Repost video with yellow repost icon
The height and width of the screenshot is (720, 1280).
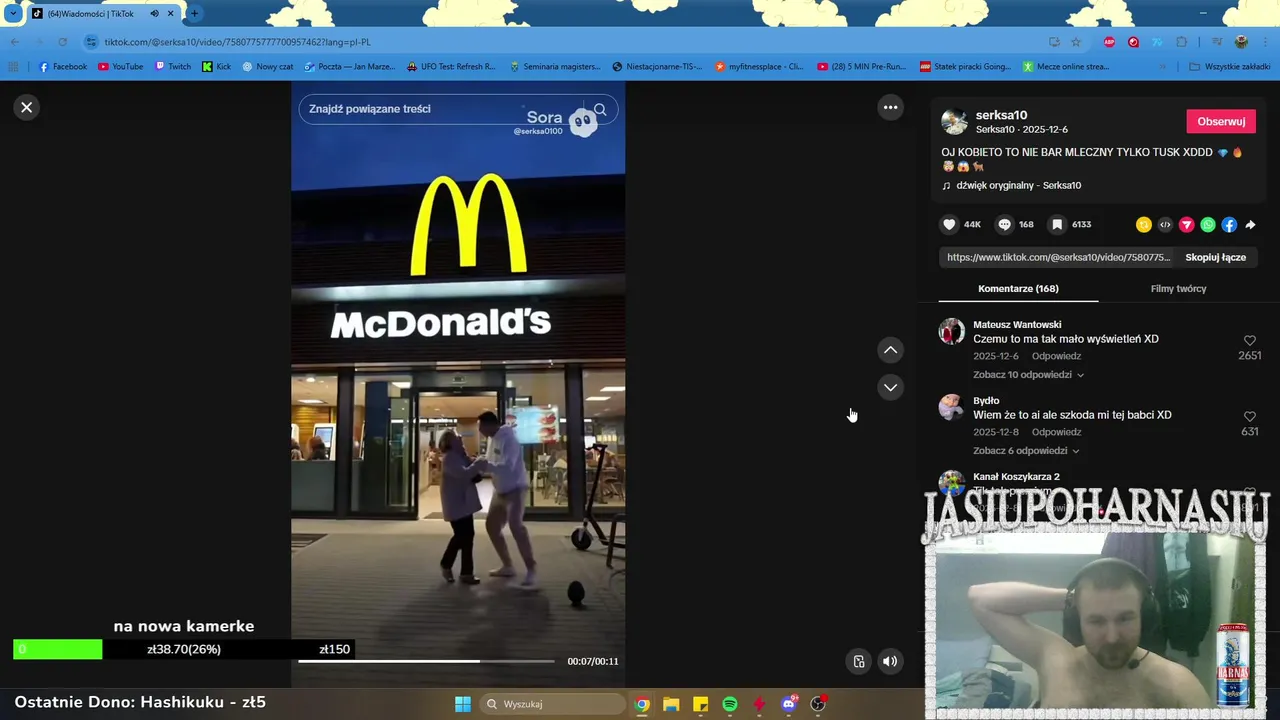click(1144, 225)
